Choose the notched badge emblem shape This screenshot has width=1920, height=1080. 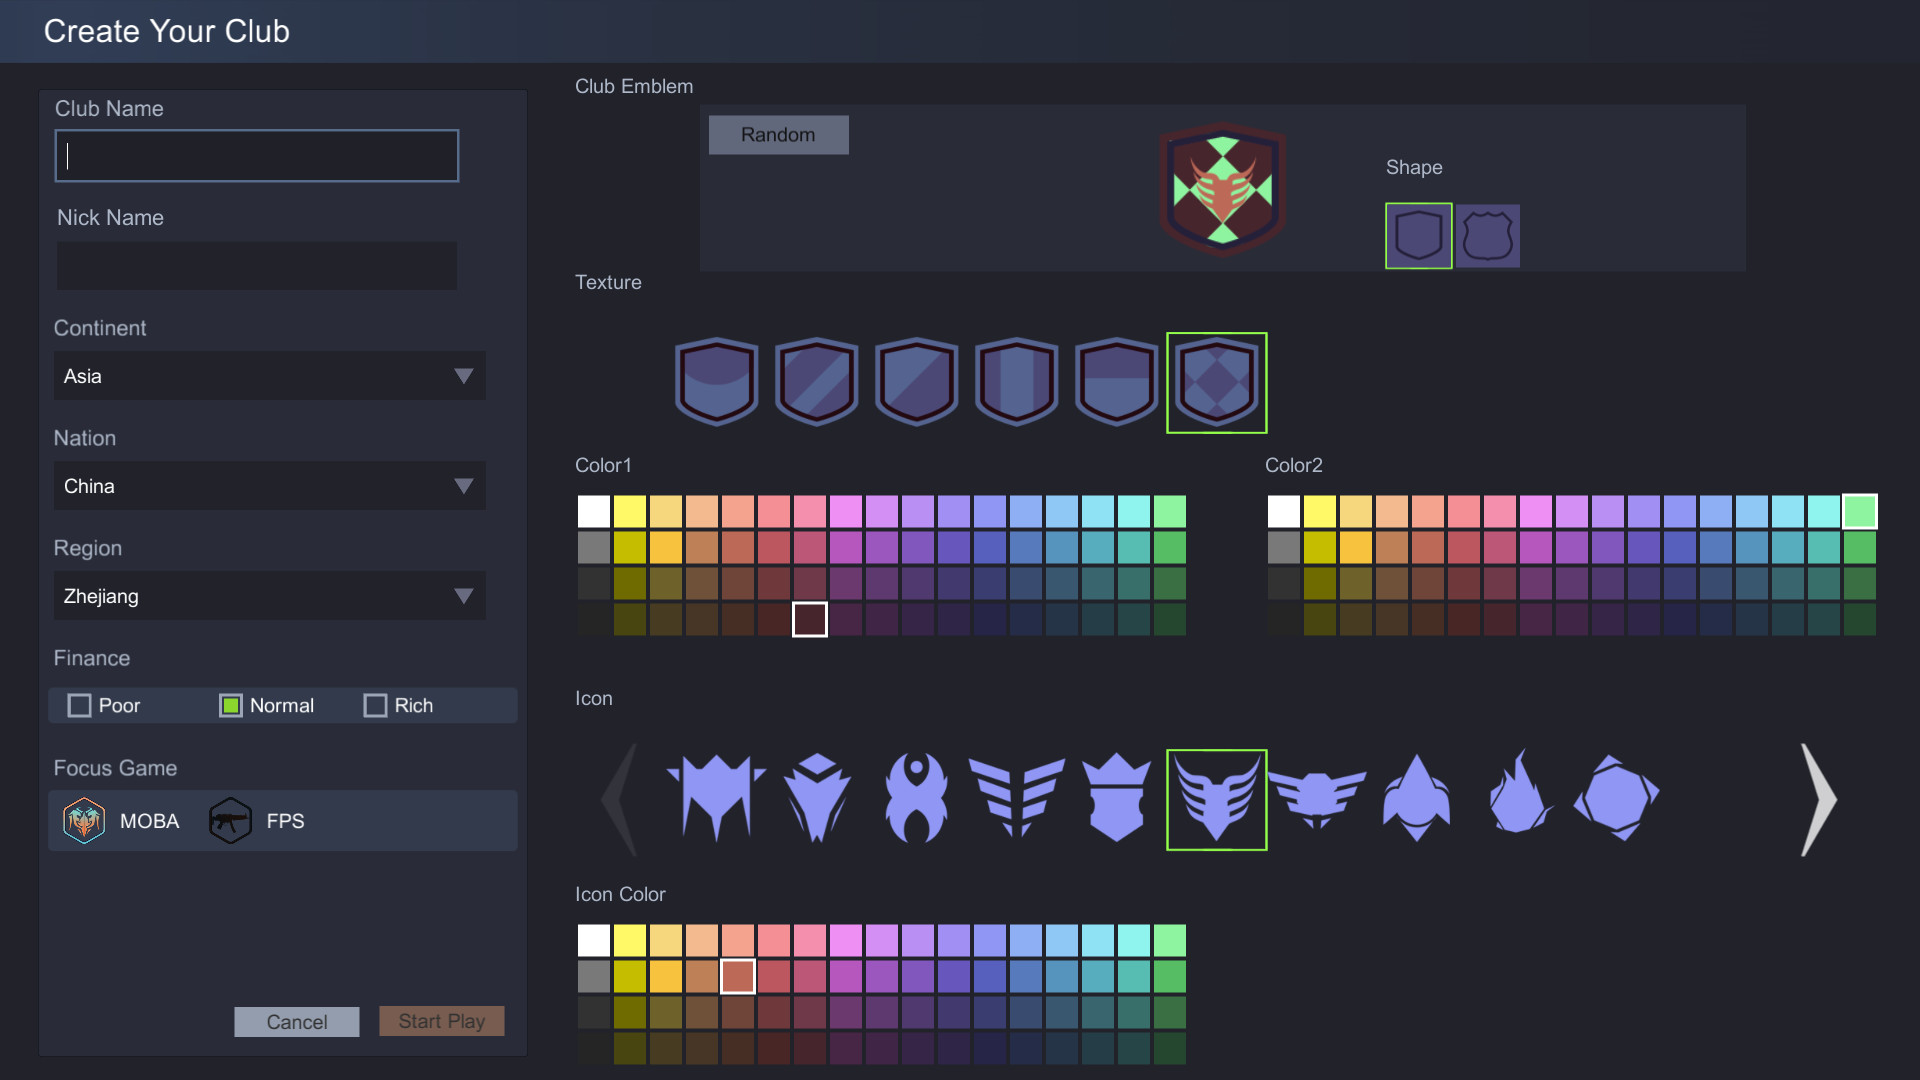(x=1487, y=236)
